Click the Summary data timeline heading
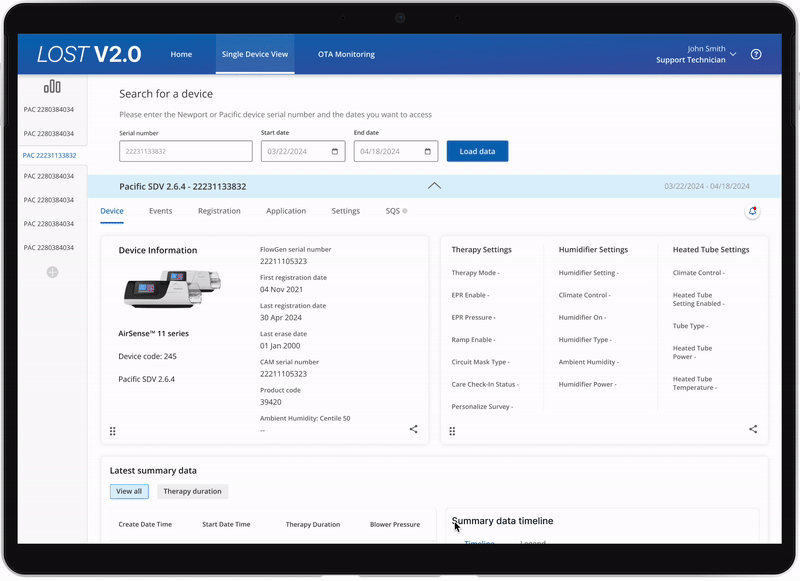 point(502,521)
